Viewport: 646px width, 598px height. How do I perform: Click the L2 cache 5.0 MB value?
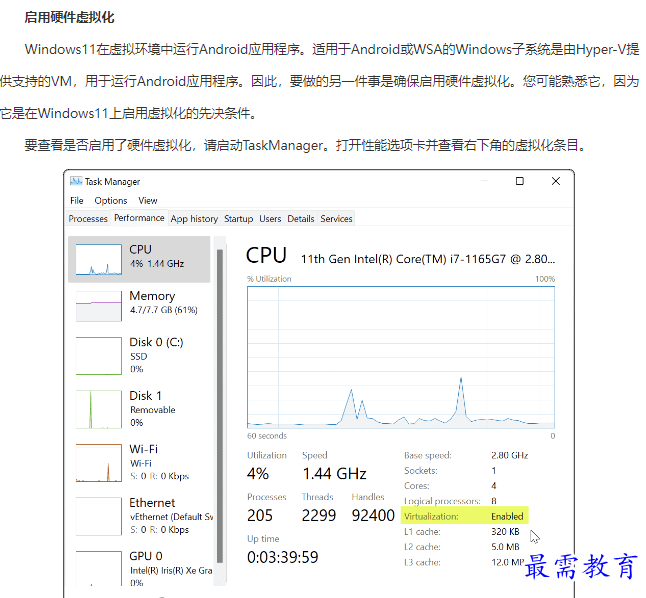pos(505,547)
